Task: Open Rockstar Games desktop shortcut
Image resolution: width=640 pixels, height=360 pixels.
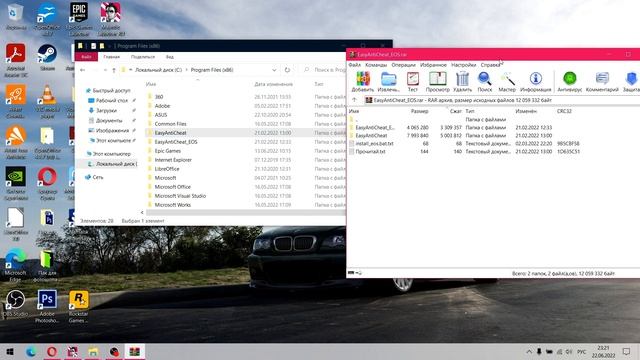Action: pyautogui.click(x=78, y=306)
